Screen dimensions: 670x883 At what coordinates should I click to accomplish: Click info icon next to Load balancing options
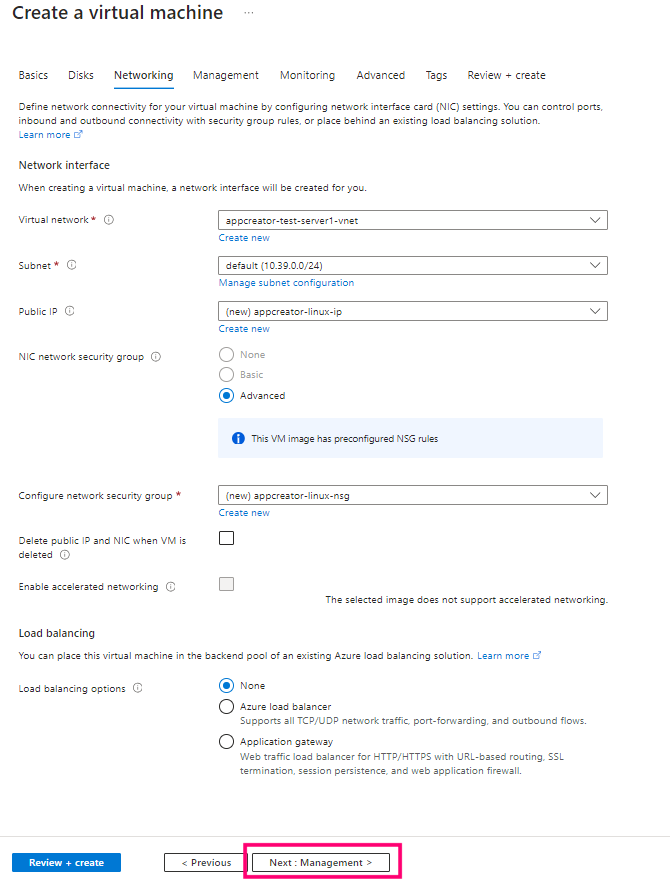[137, 688]
